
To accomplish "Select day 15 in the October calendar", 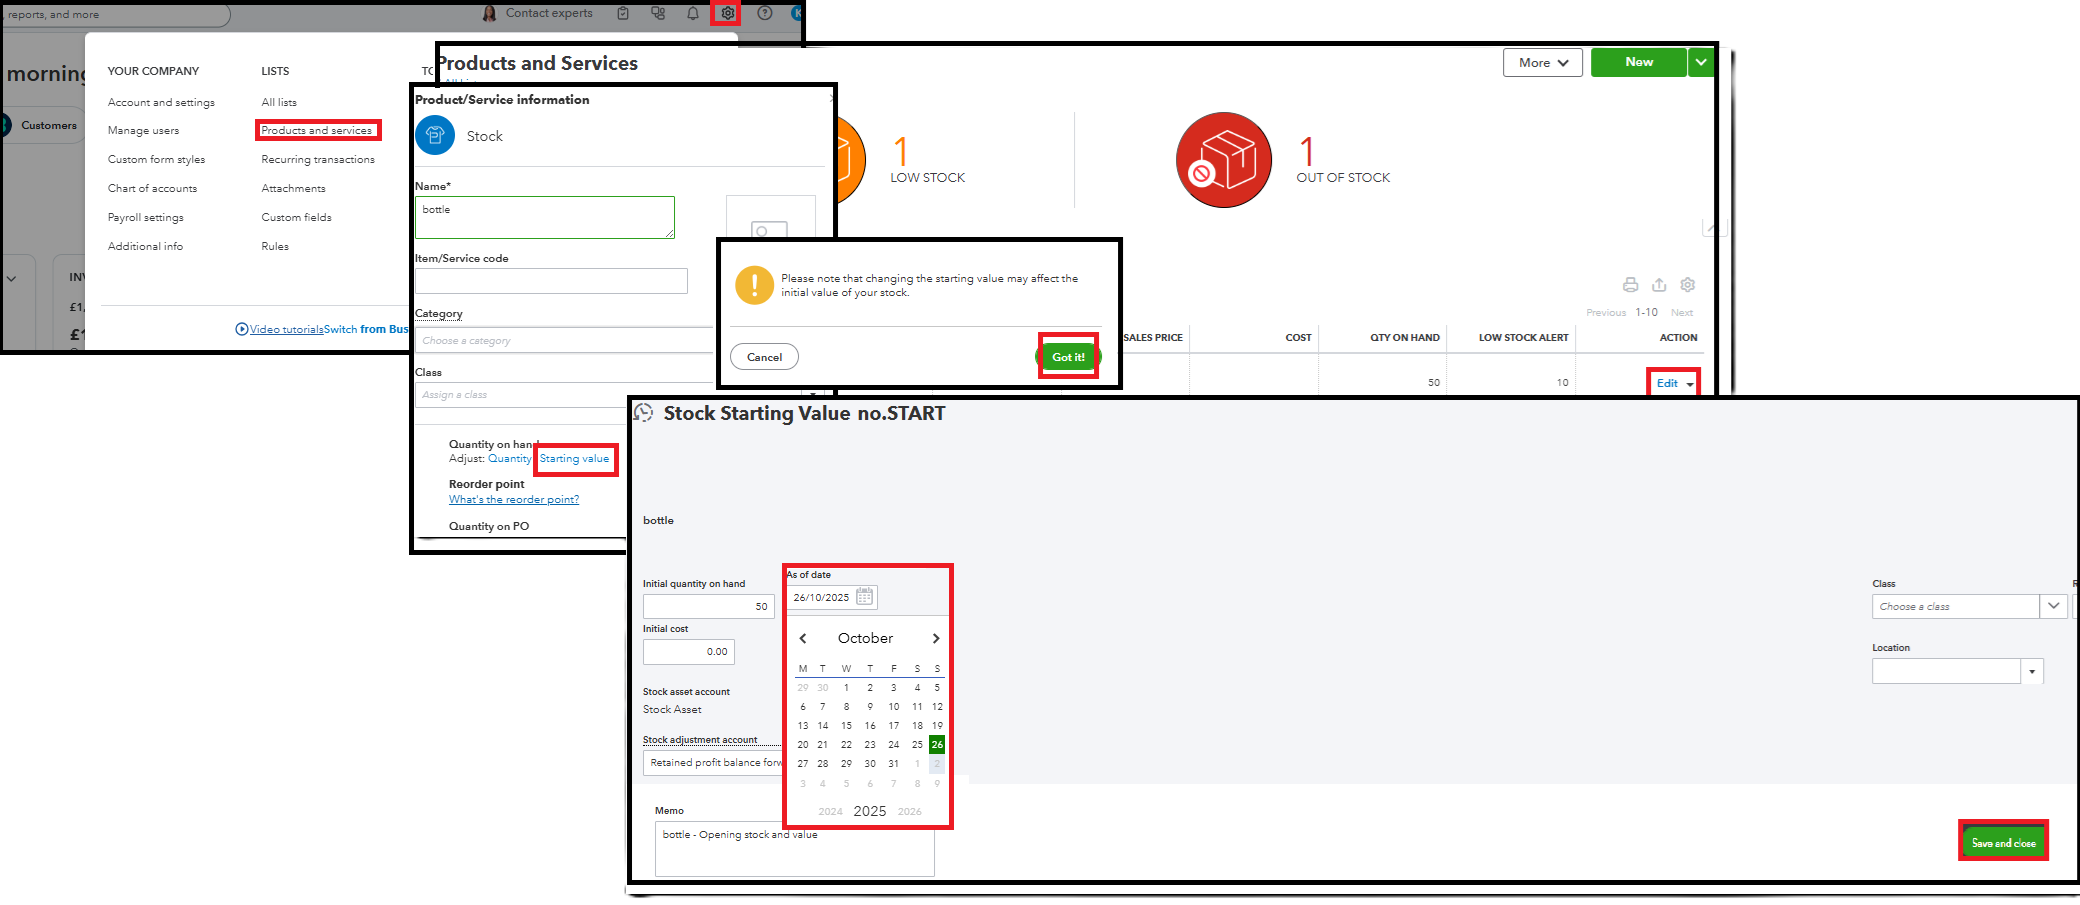I will click(846, 726).
